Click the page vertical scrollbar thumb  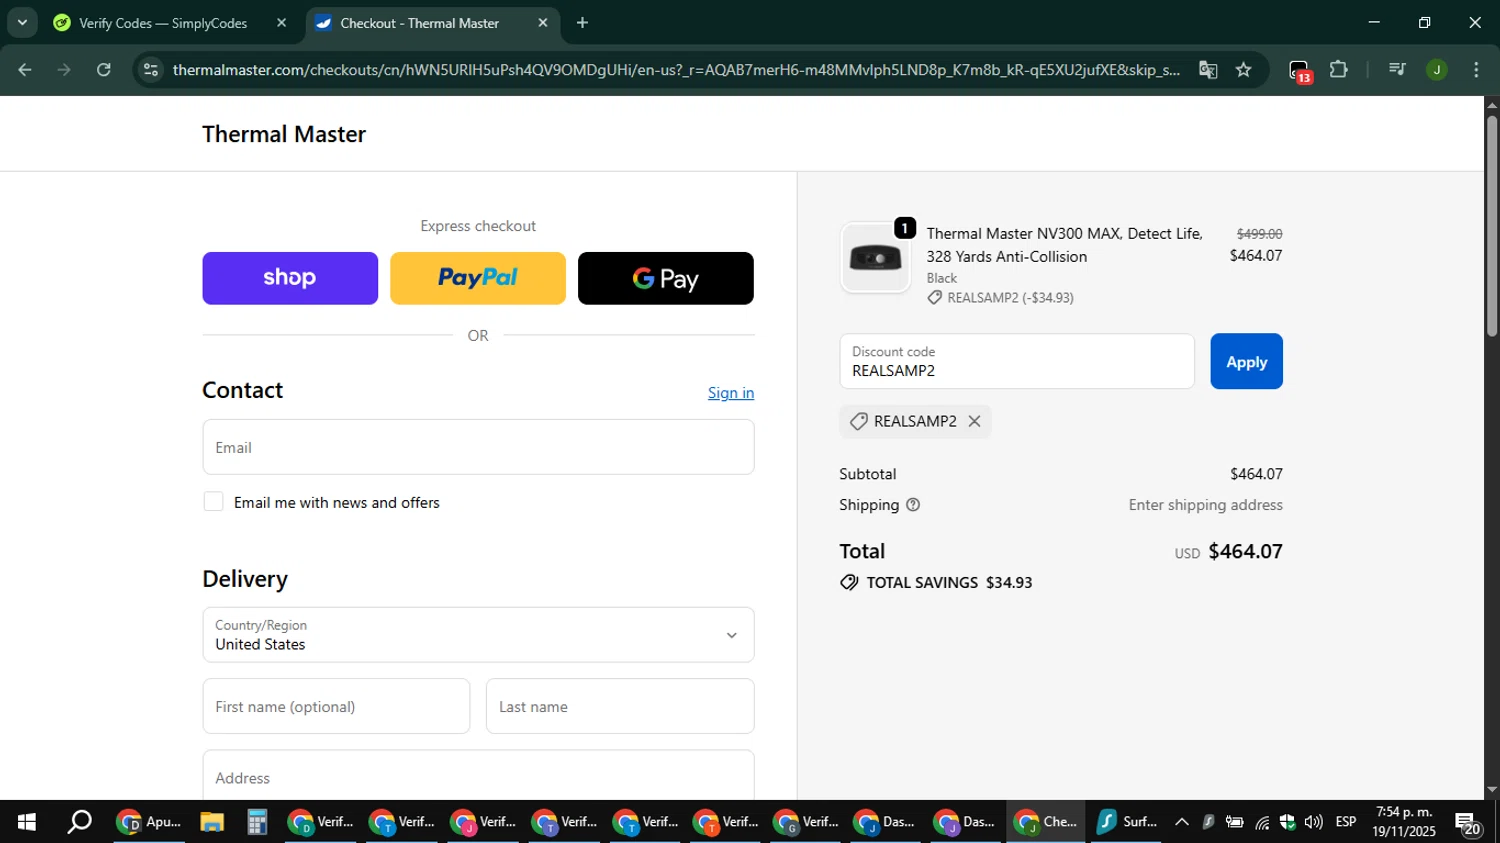[x=1492, y=226]
